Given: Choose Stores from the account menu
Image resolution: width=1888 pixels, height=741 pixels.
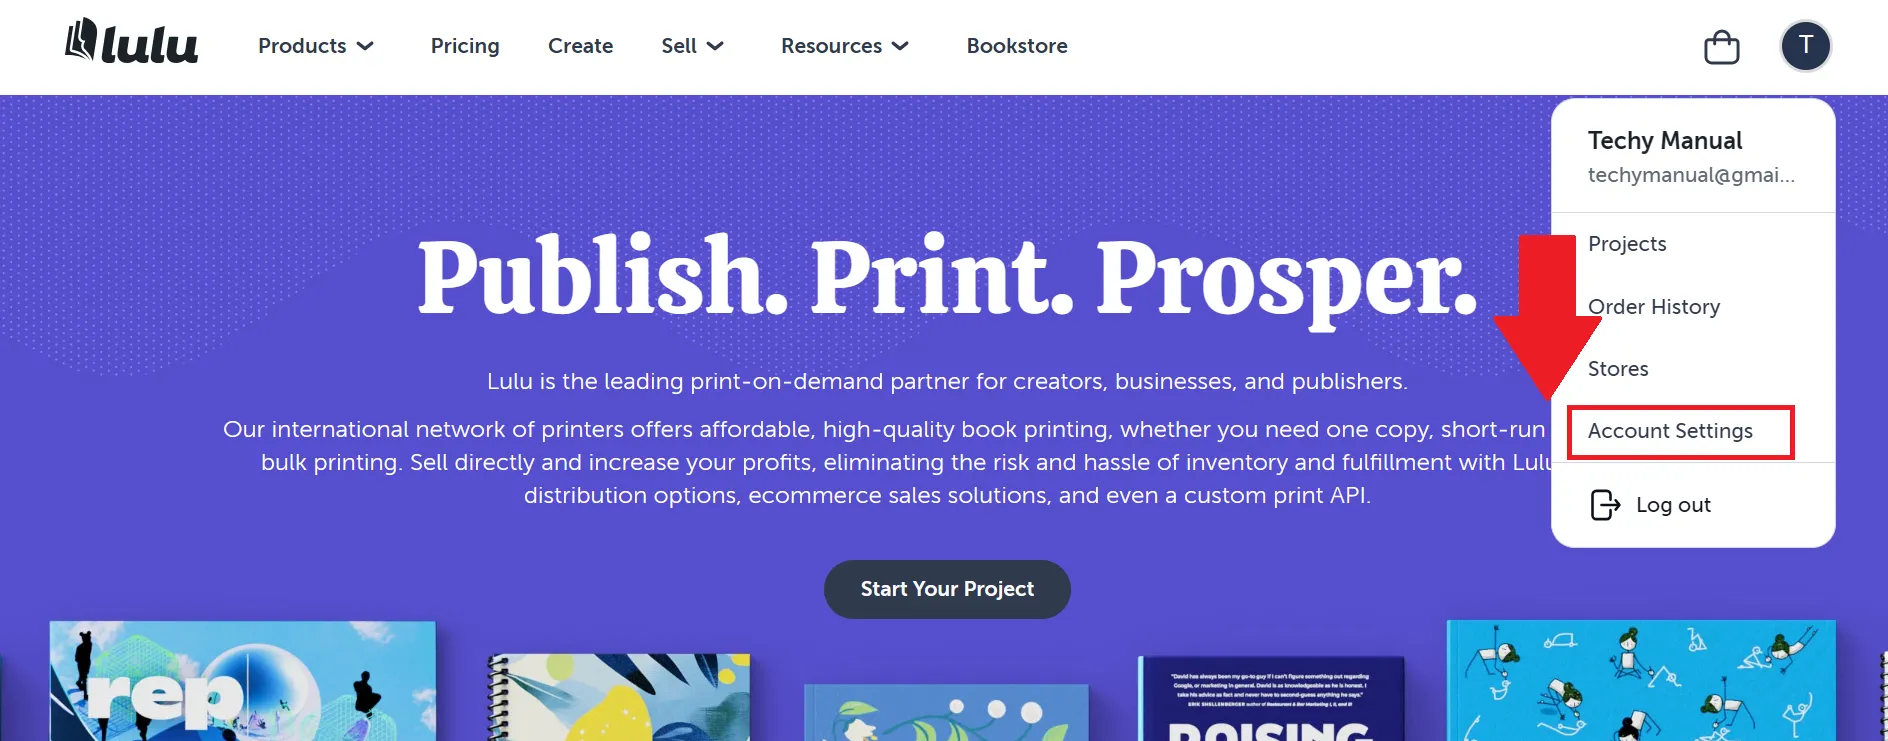Looking at the screenshot, I should (x=1618, y=369).
